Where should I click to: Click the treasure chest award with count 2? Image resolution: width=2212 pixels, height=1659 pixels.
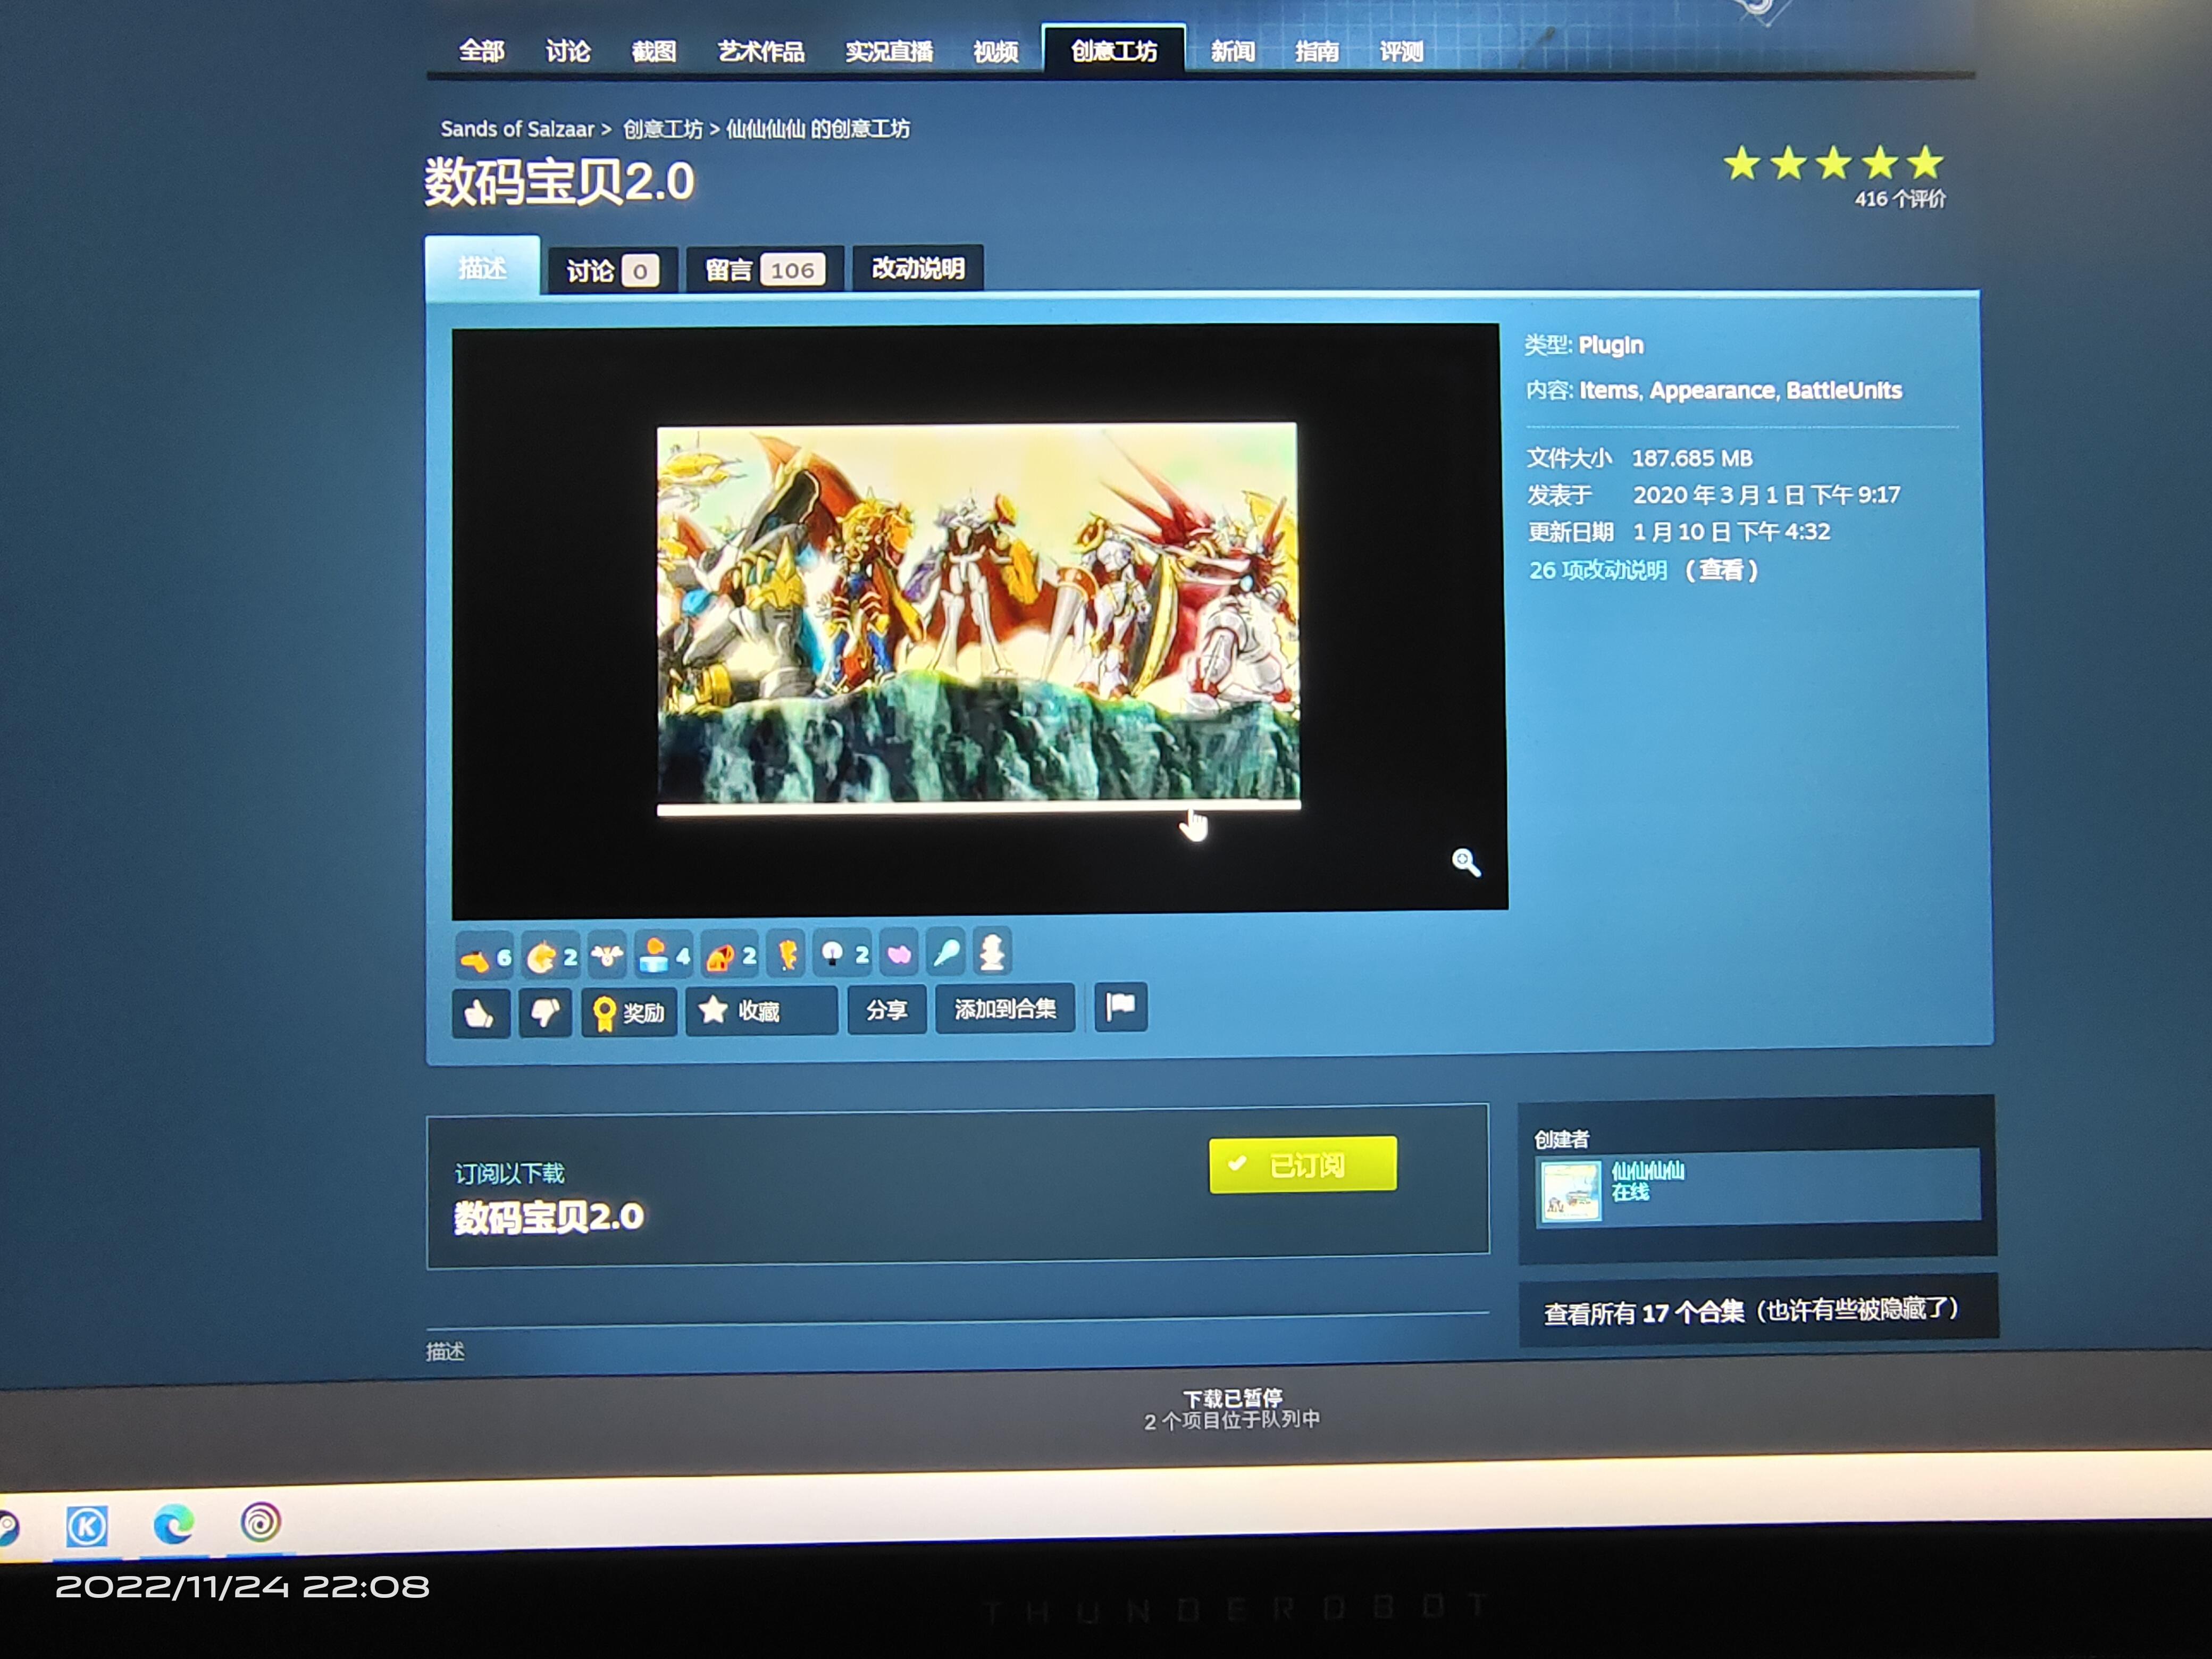tap(730, 954)
